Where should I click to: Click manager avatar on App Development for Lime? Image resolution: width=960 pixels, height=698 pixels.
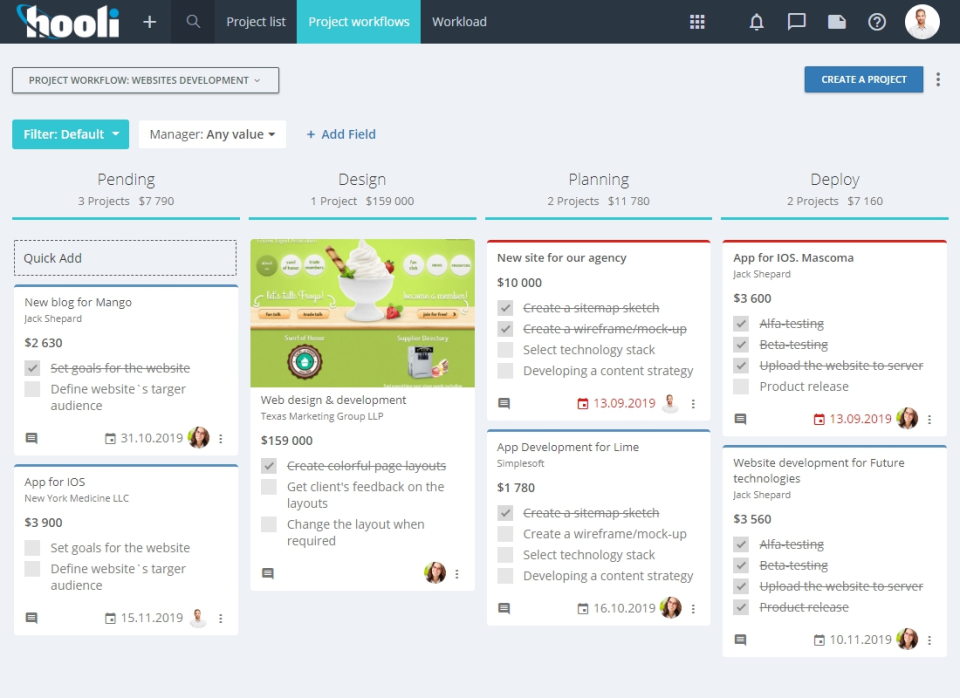click(x=670, y=607)
